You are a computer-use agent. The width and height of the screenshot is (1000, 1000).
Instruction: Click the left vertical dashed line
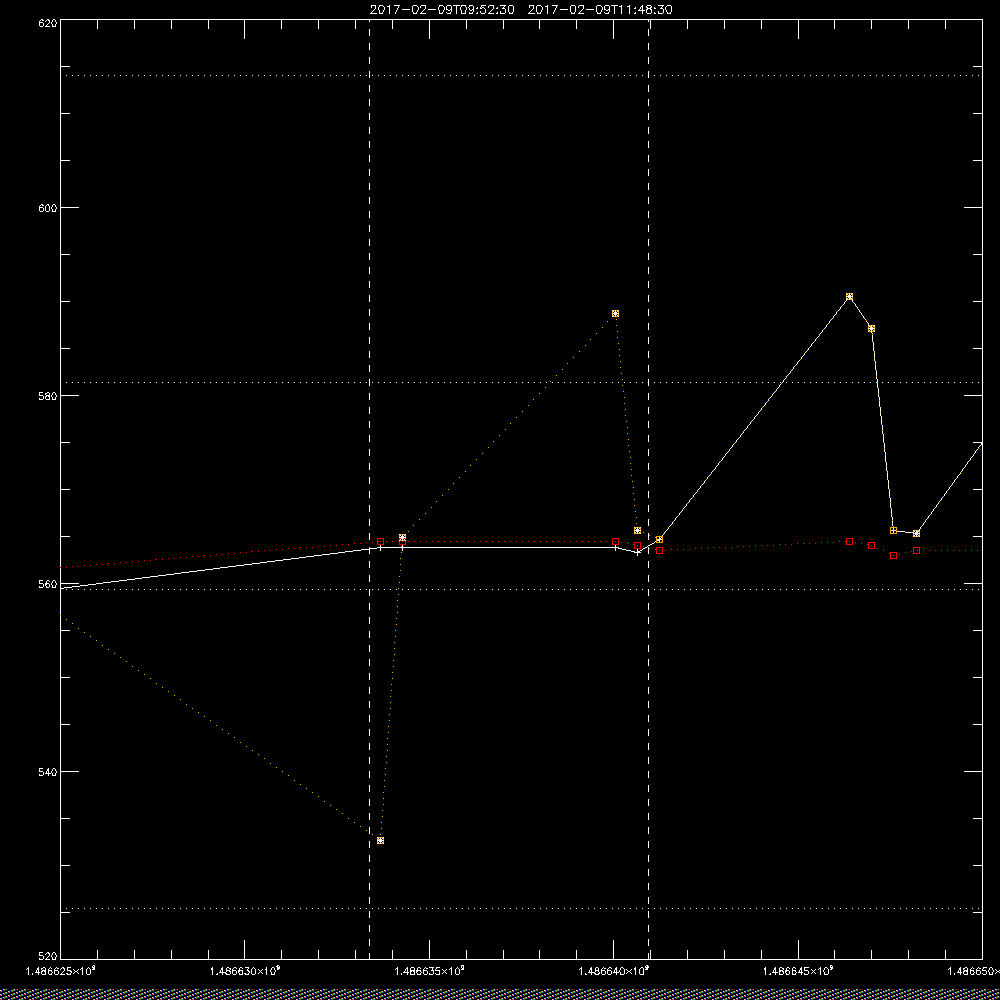pyautogui.click(x=370, y=489)
